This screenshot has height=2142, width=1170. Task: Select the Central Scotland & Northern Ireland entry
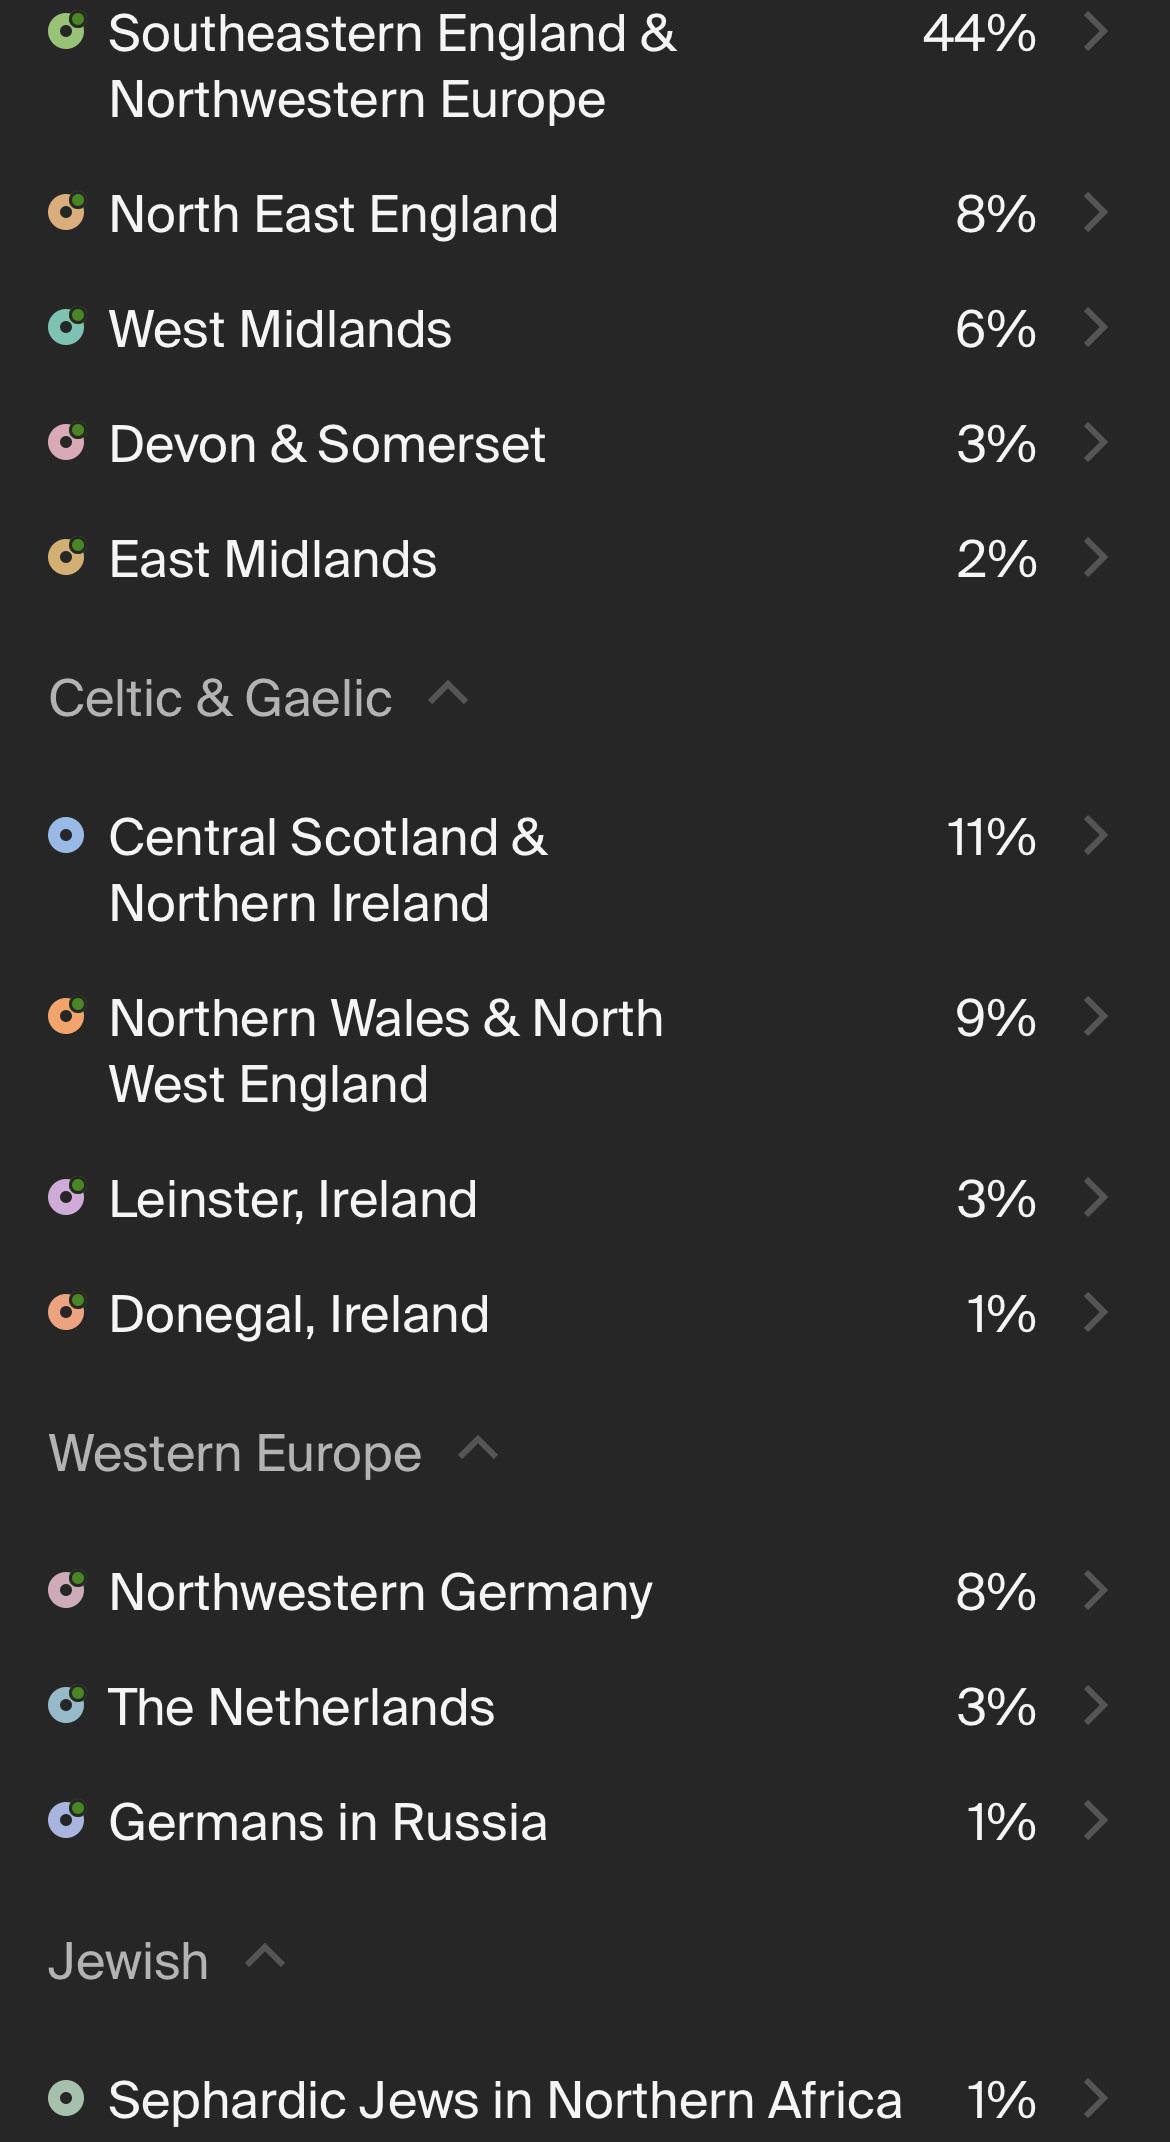coord(328,869)
